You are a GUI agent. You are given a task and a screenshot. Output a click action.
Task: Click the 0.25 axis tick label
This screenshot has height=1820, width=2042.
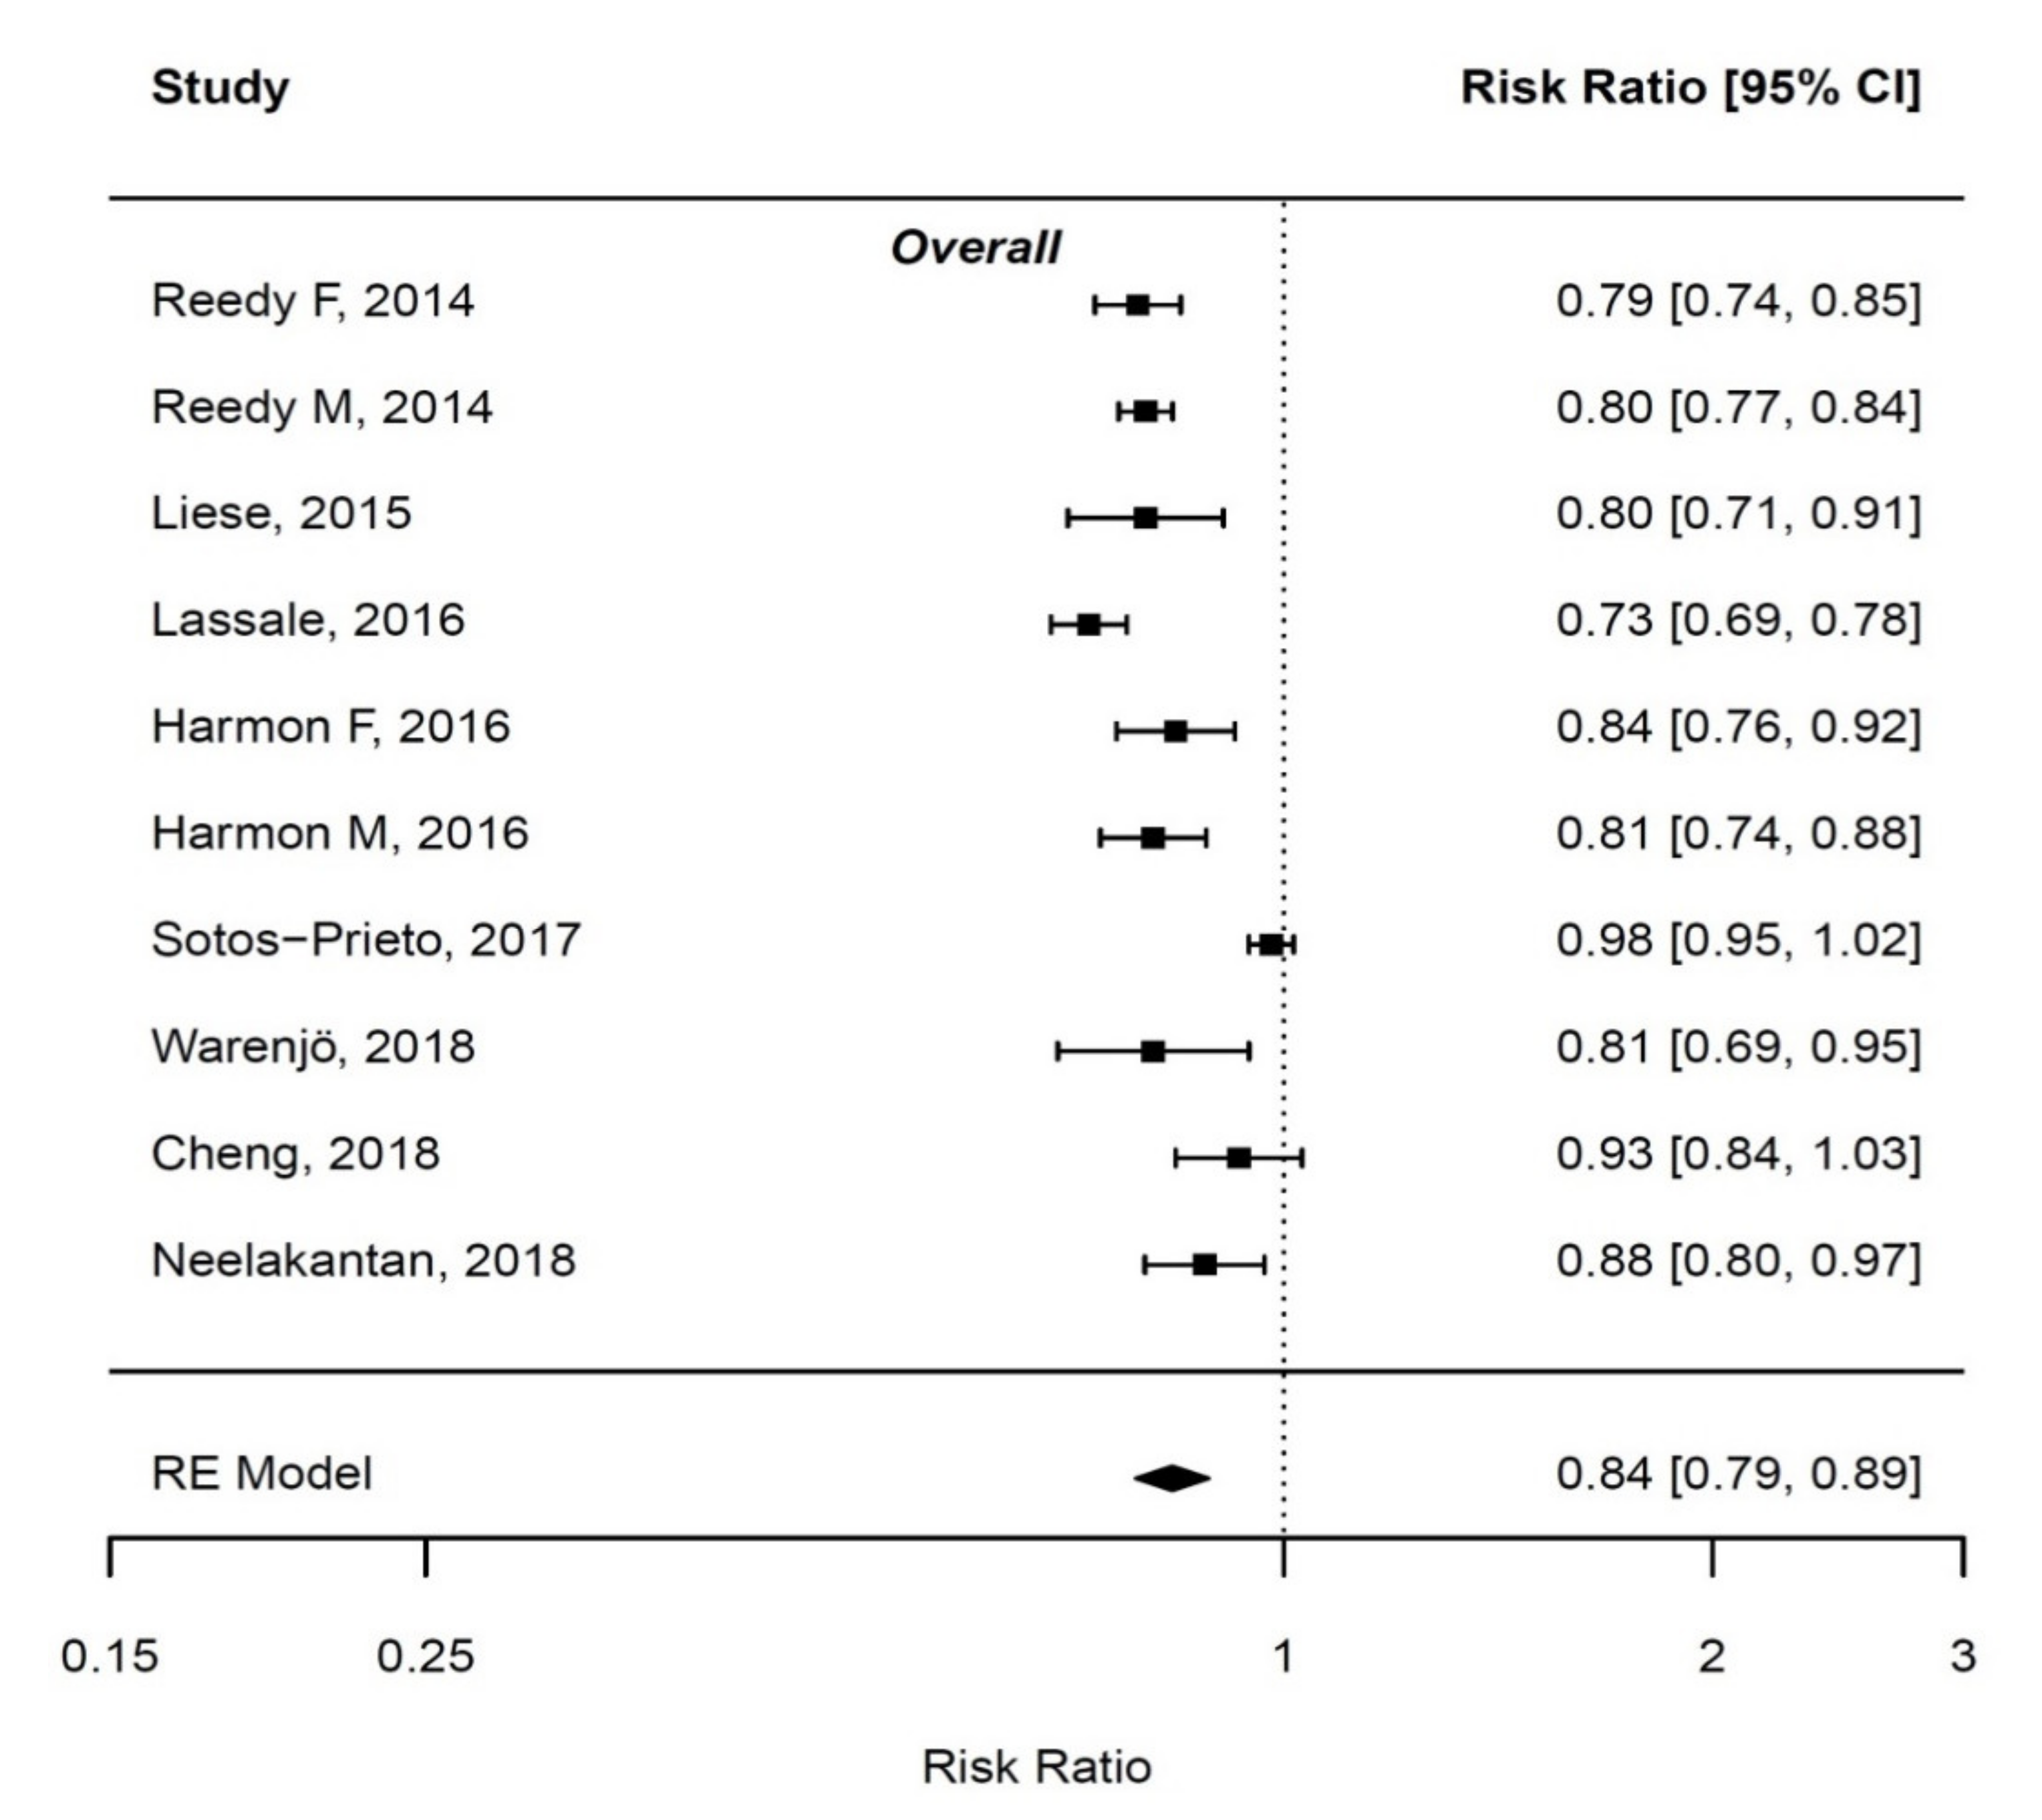(x=425, y=1657)
